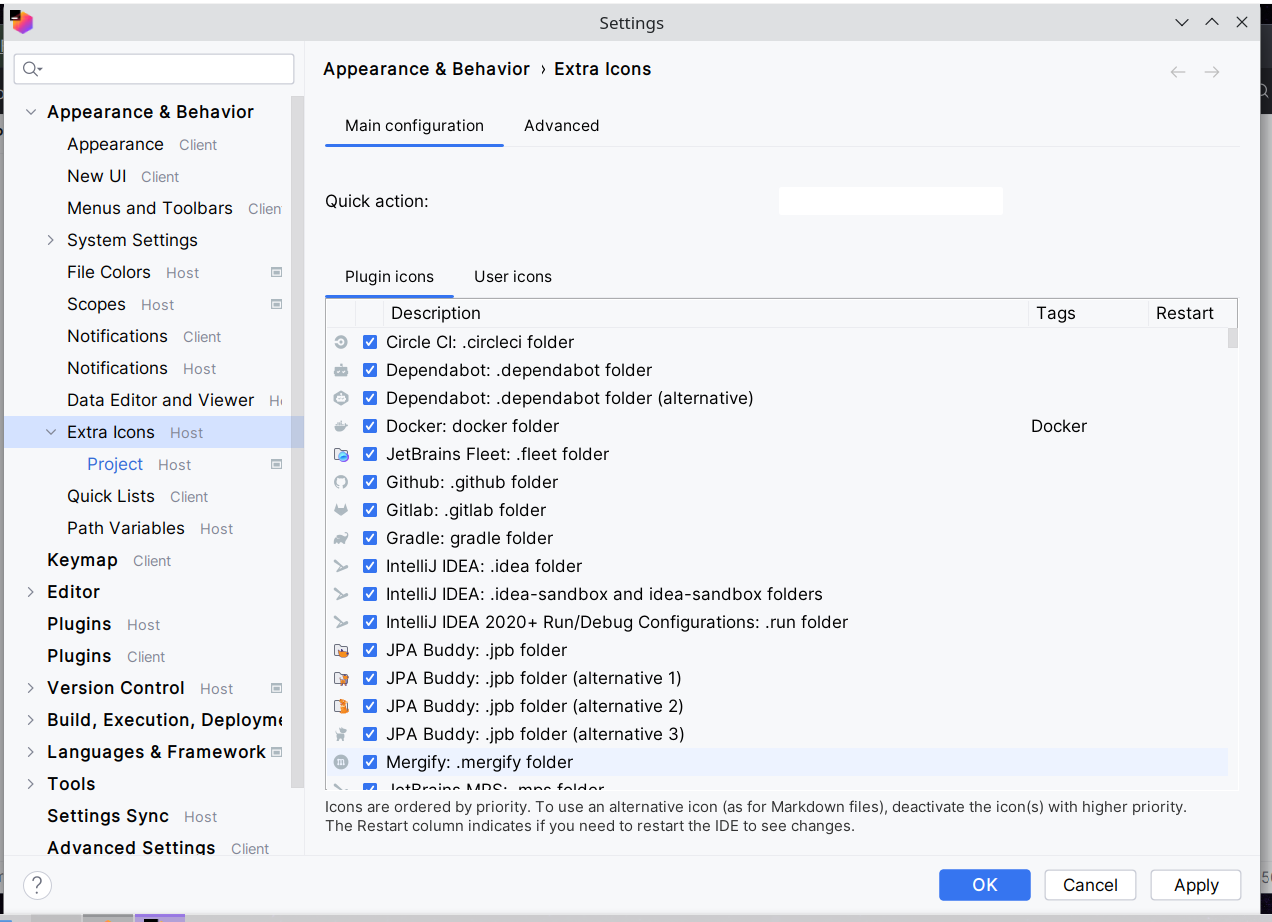The image size is (1272, 922).
Task: Expand the Editor settings node
Action: (x=30, y=591)
